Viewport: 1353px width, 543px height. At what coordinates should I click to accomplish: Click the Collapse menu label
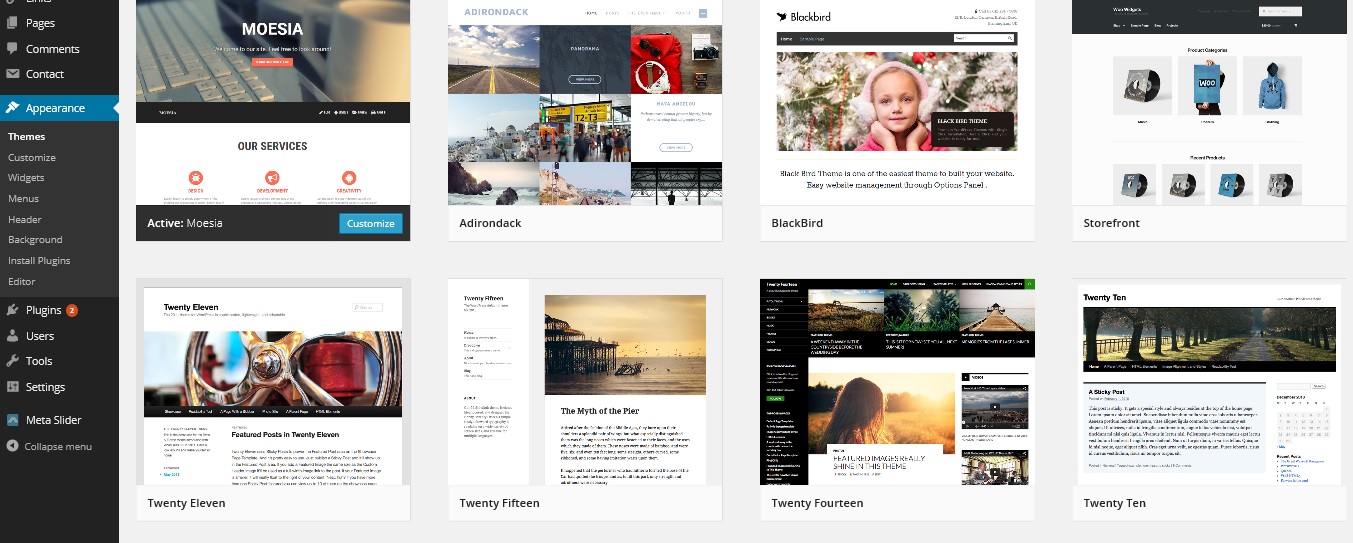tap(58, 446)
